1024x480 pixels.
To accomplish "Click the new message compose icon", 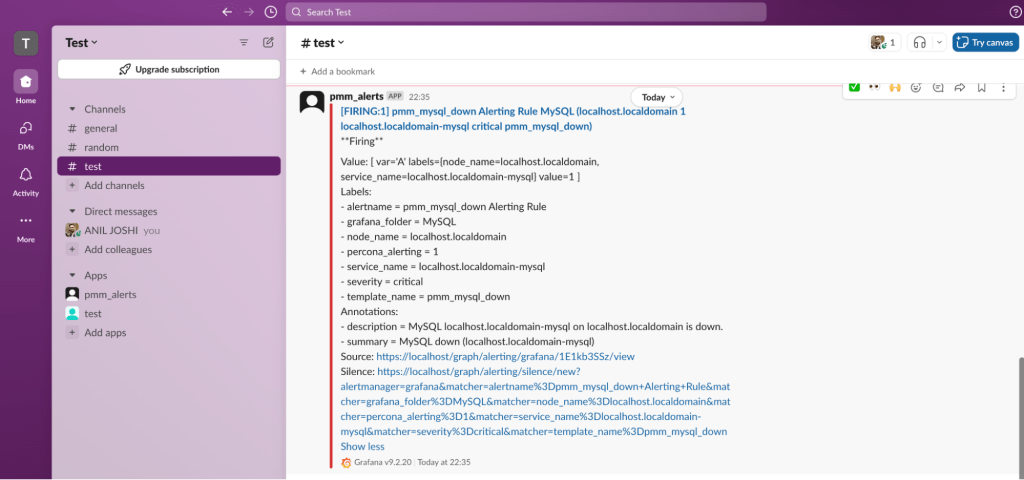I will point(268,43).
